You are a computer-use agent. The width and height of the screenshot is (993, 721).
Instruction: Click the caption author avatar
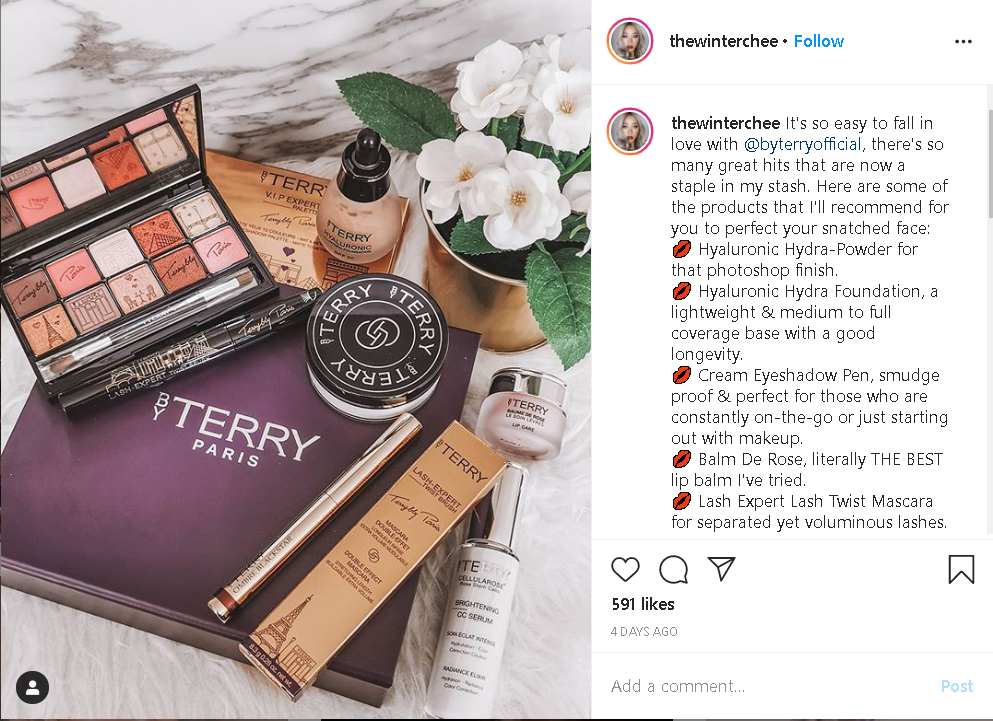click(x=630, y=132)
